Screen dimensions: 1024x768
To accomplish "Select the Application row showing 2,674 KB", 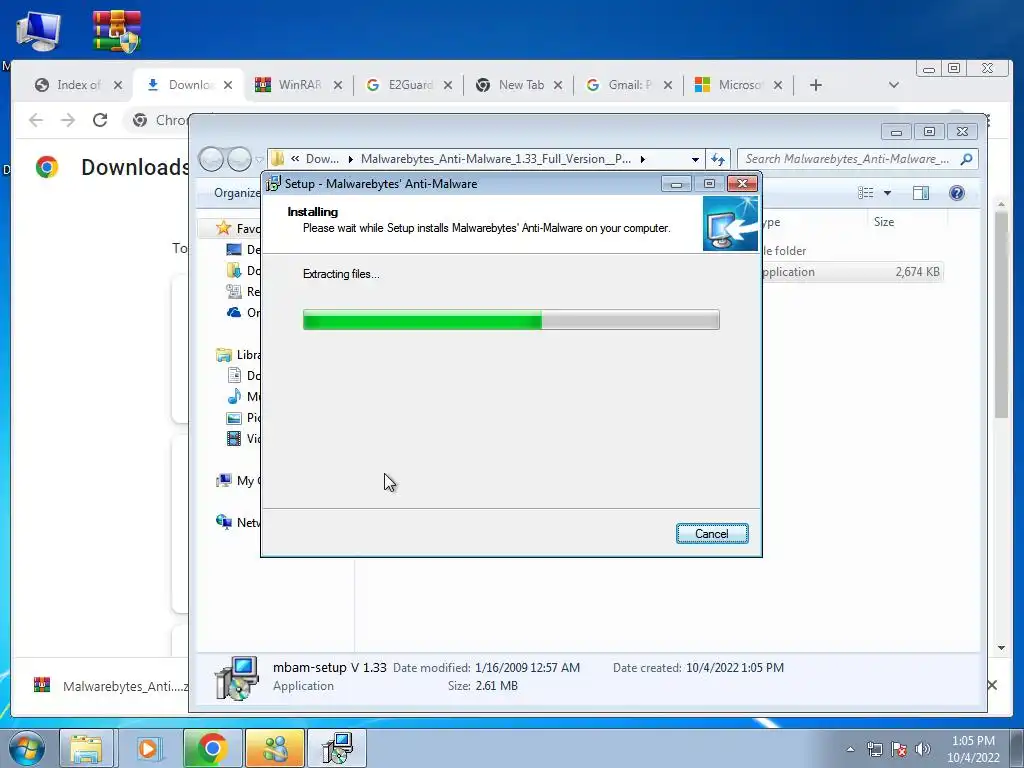I will 852,272.
